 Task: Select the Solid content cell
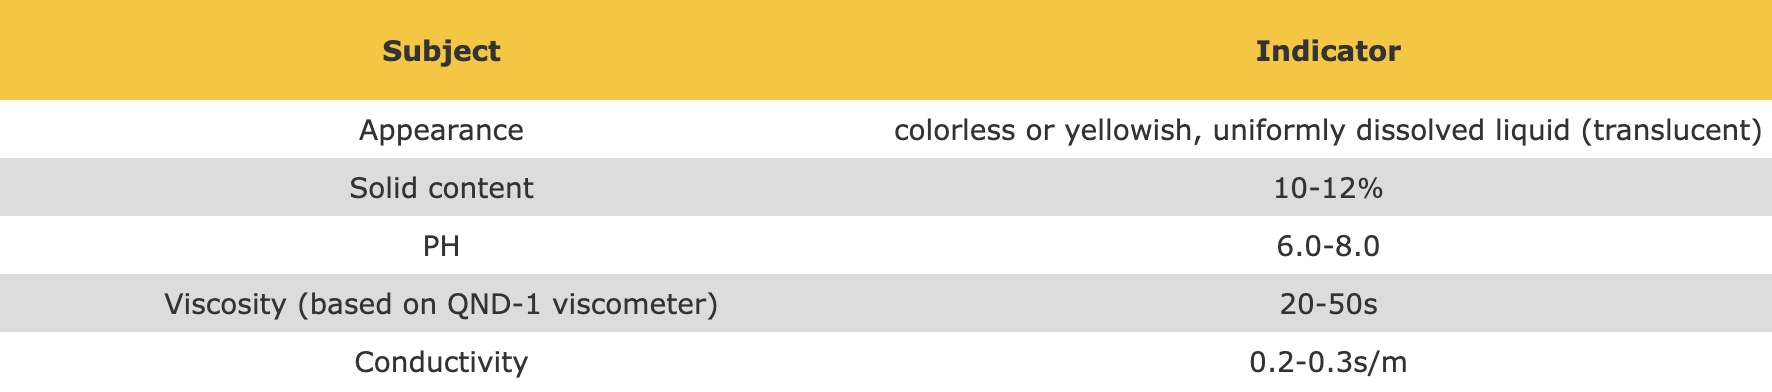(x=441, y=188)
